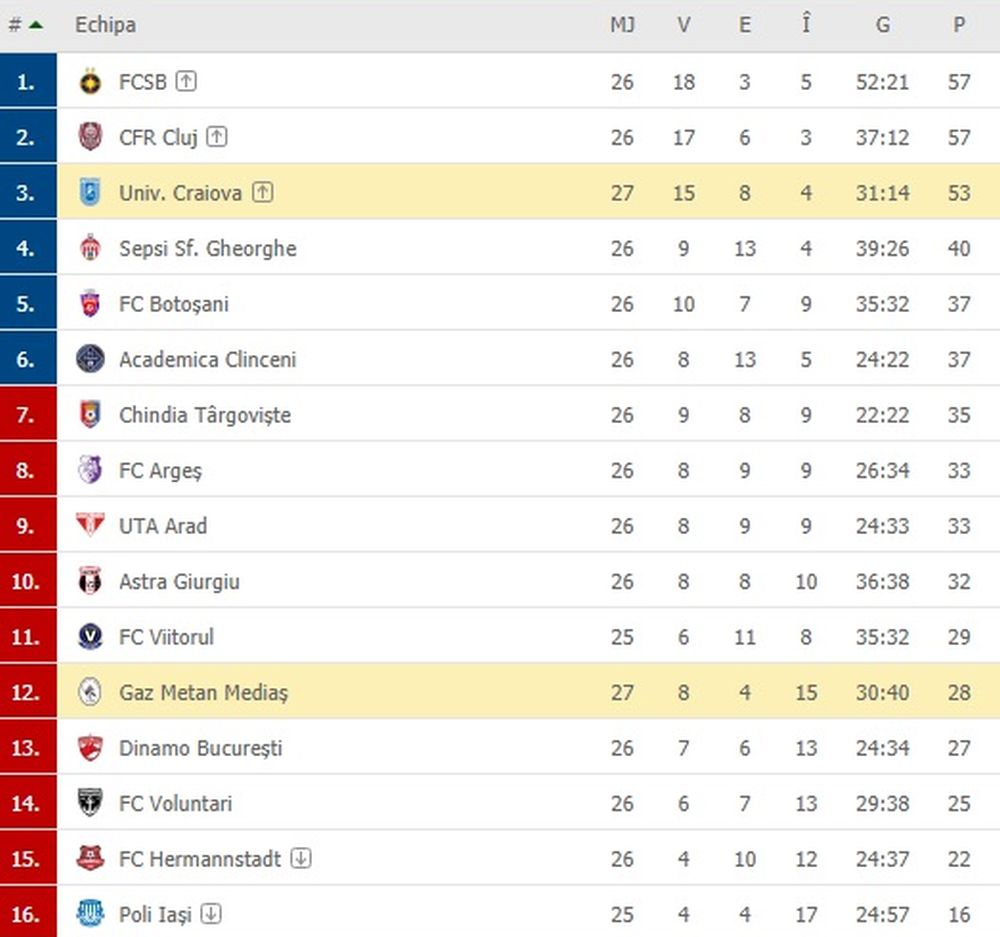Click the Echipa column header
This screenshot has height=937, width=1000.
coord(105,25)
